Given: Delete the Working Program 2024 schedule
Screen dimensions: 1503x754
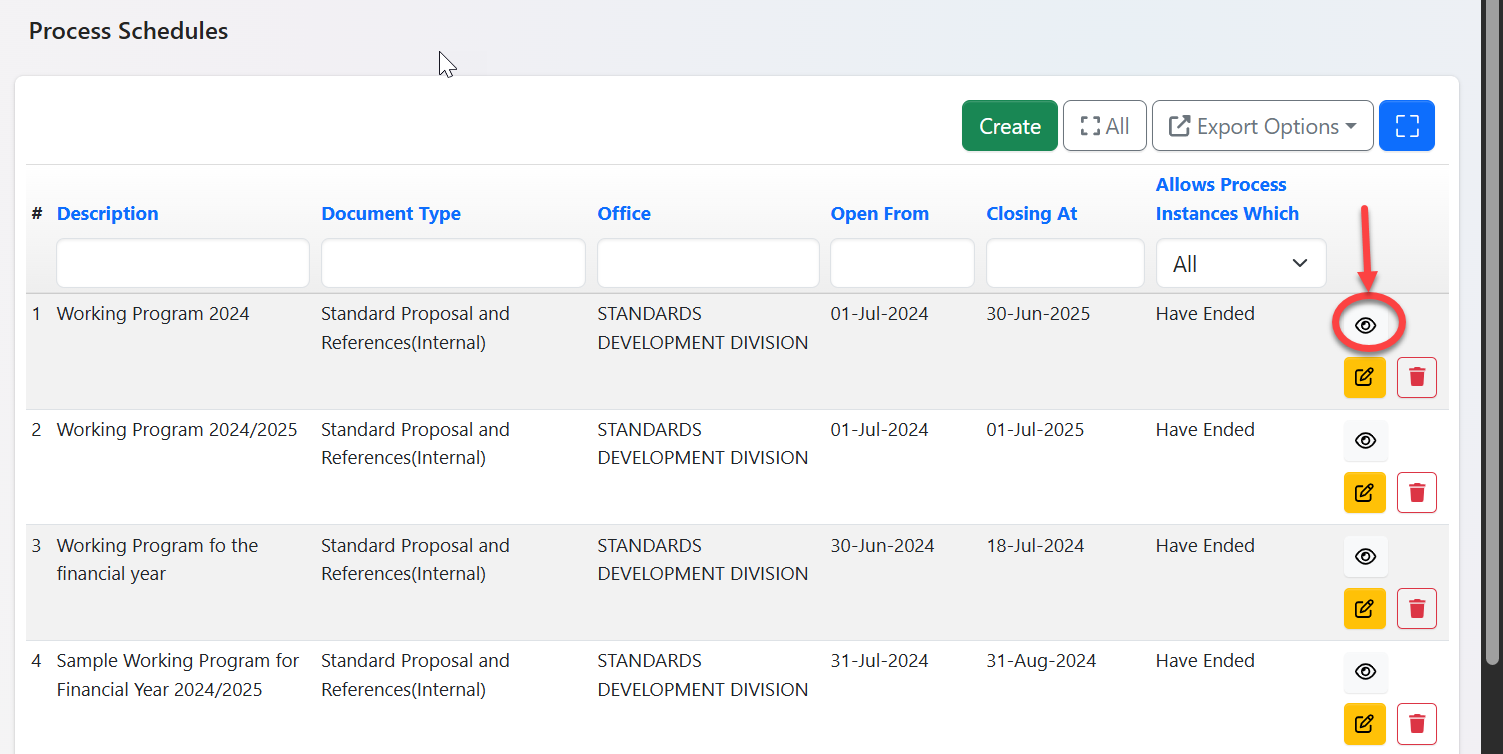Looking at the screenshot, I should click(x=1416, y=377).
